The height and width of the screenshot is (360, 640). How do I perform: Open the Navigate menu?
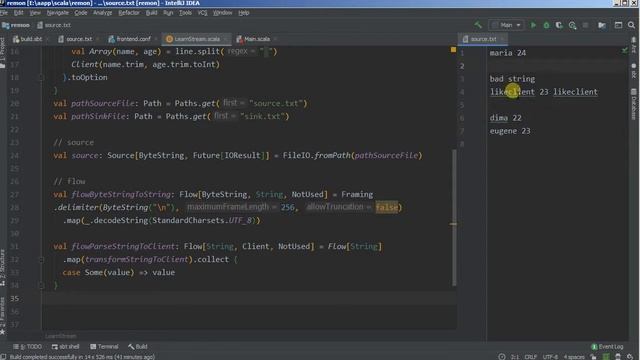point(58,13)
